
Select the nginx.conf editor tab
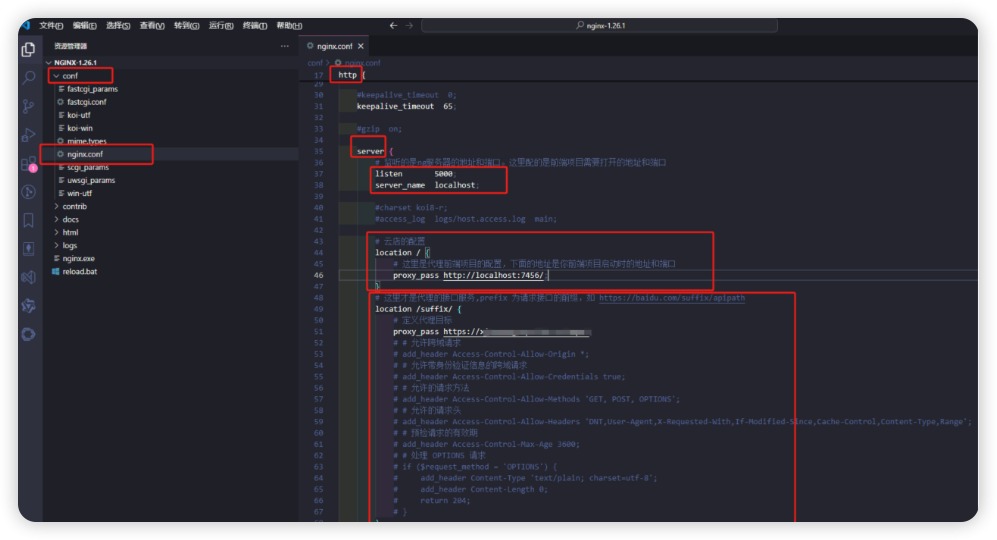[335, 46]
